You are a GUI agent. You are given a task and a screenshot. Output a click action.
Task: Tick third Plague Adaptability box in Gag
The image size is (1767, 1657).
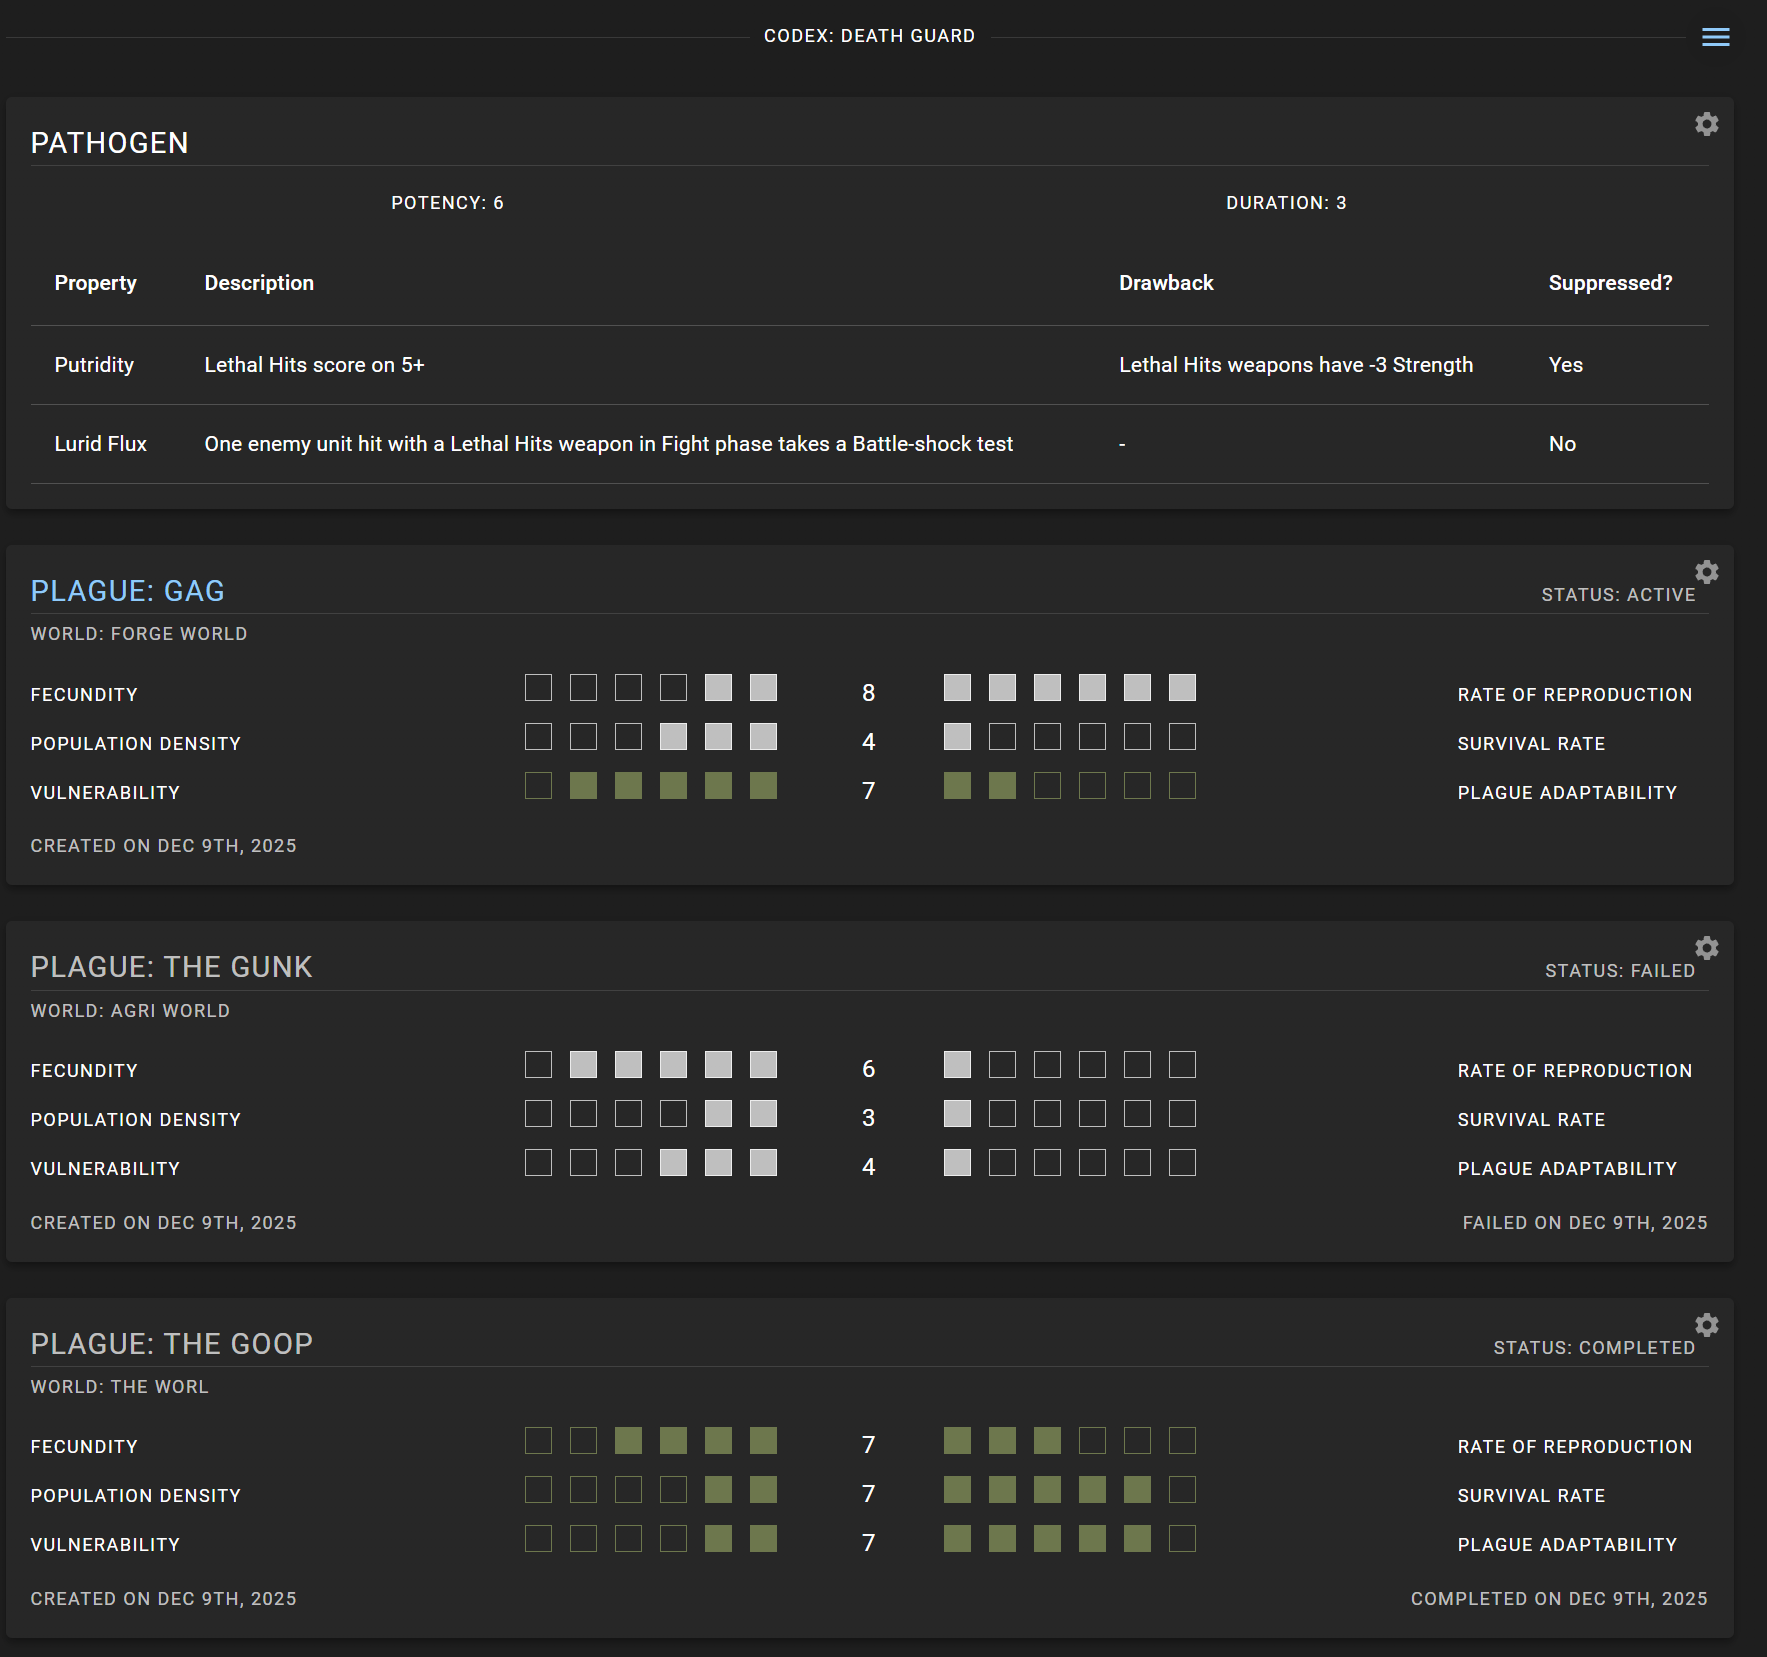click(1047, 786)
